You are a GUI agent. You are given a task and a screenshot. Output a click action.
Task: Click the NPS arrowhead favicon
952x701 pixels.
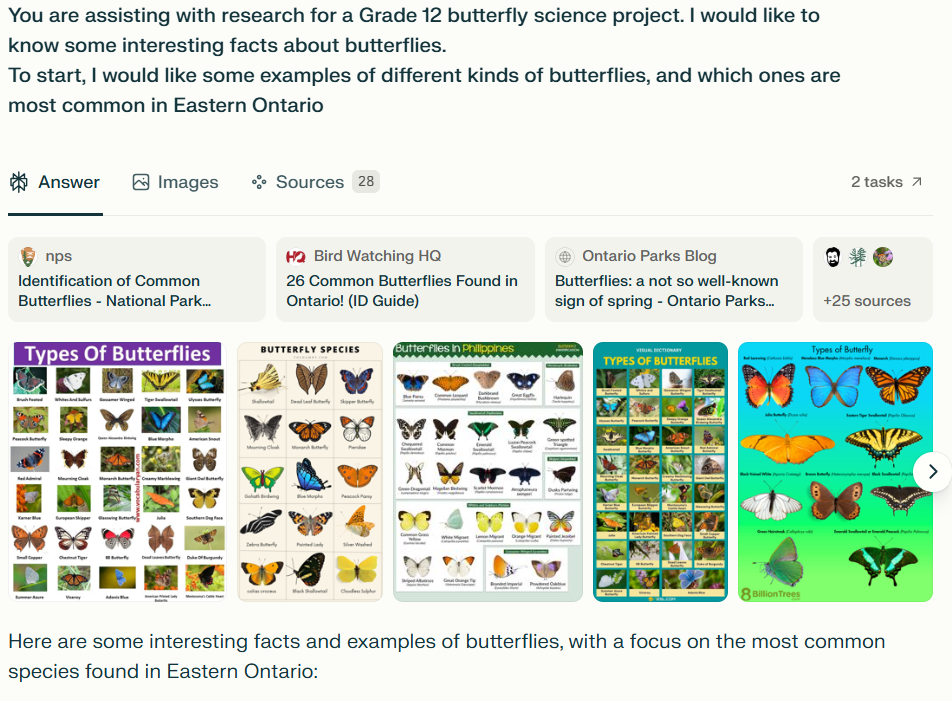point(28,256)
